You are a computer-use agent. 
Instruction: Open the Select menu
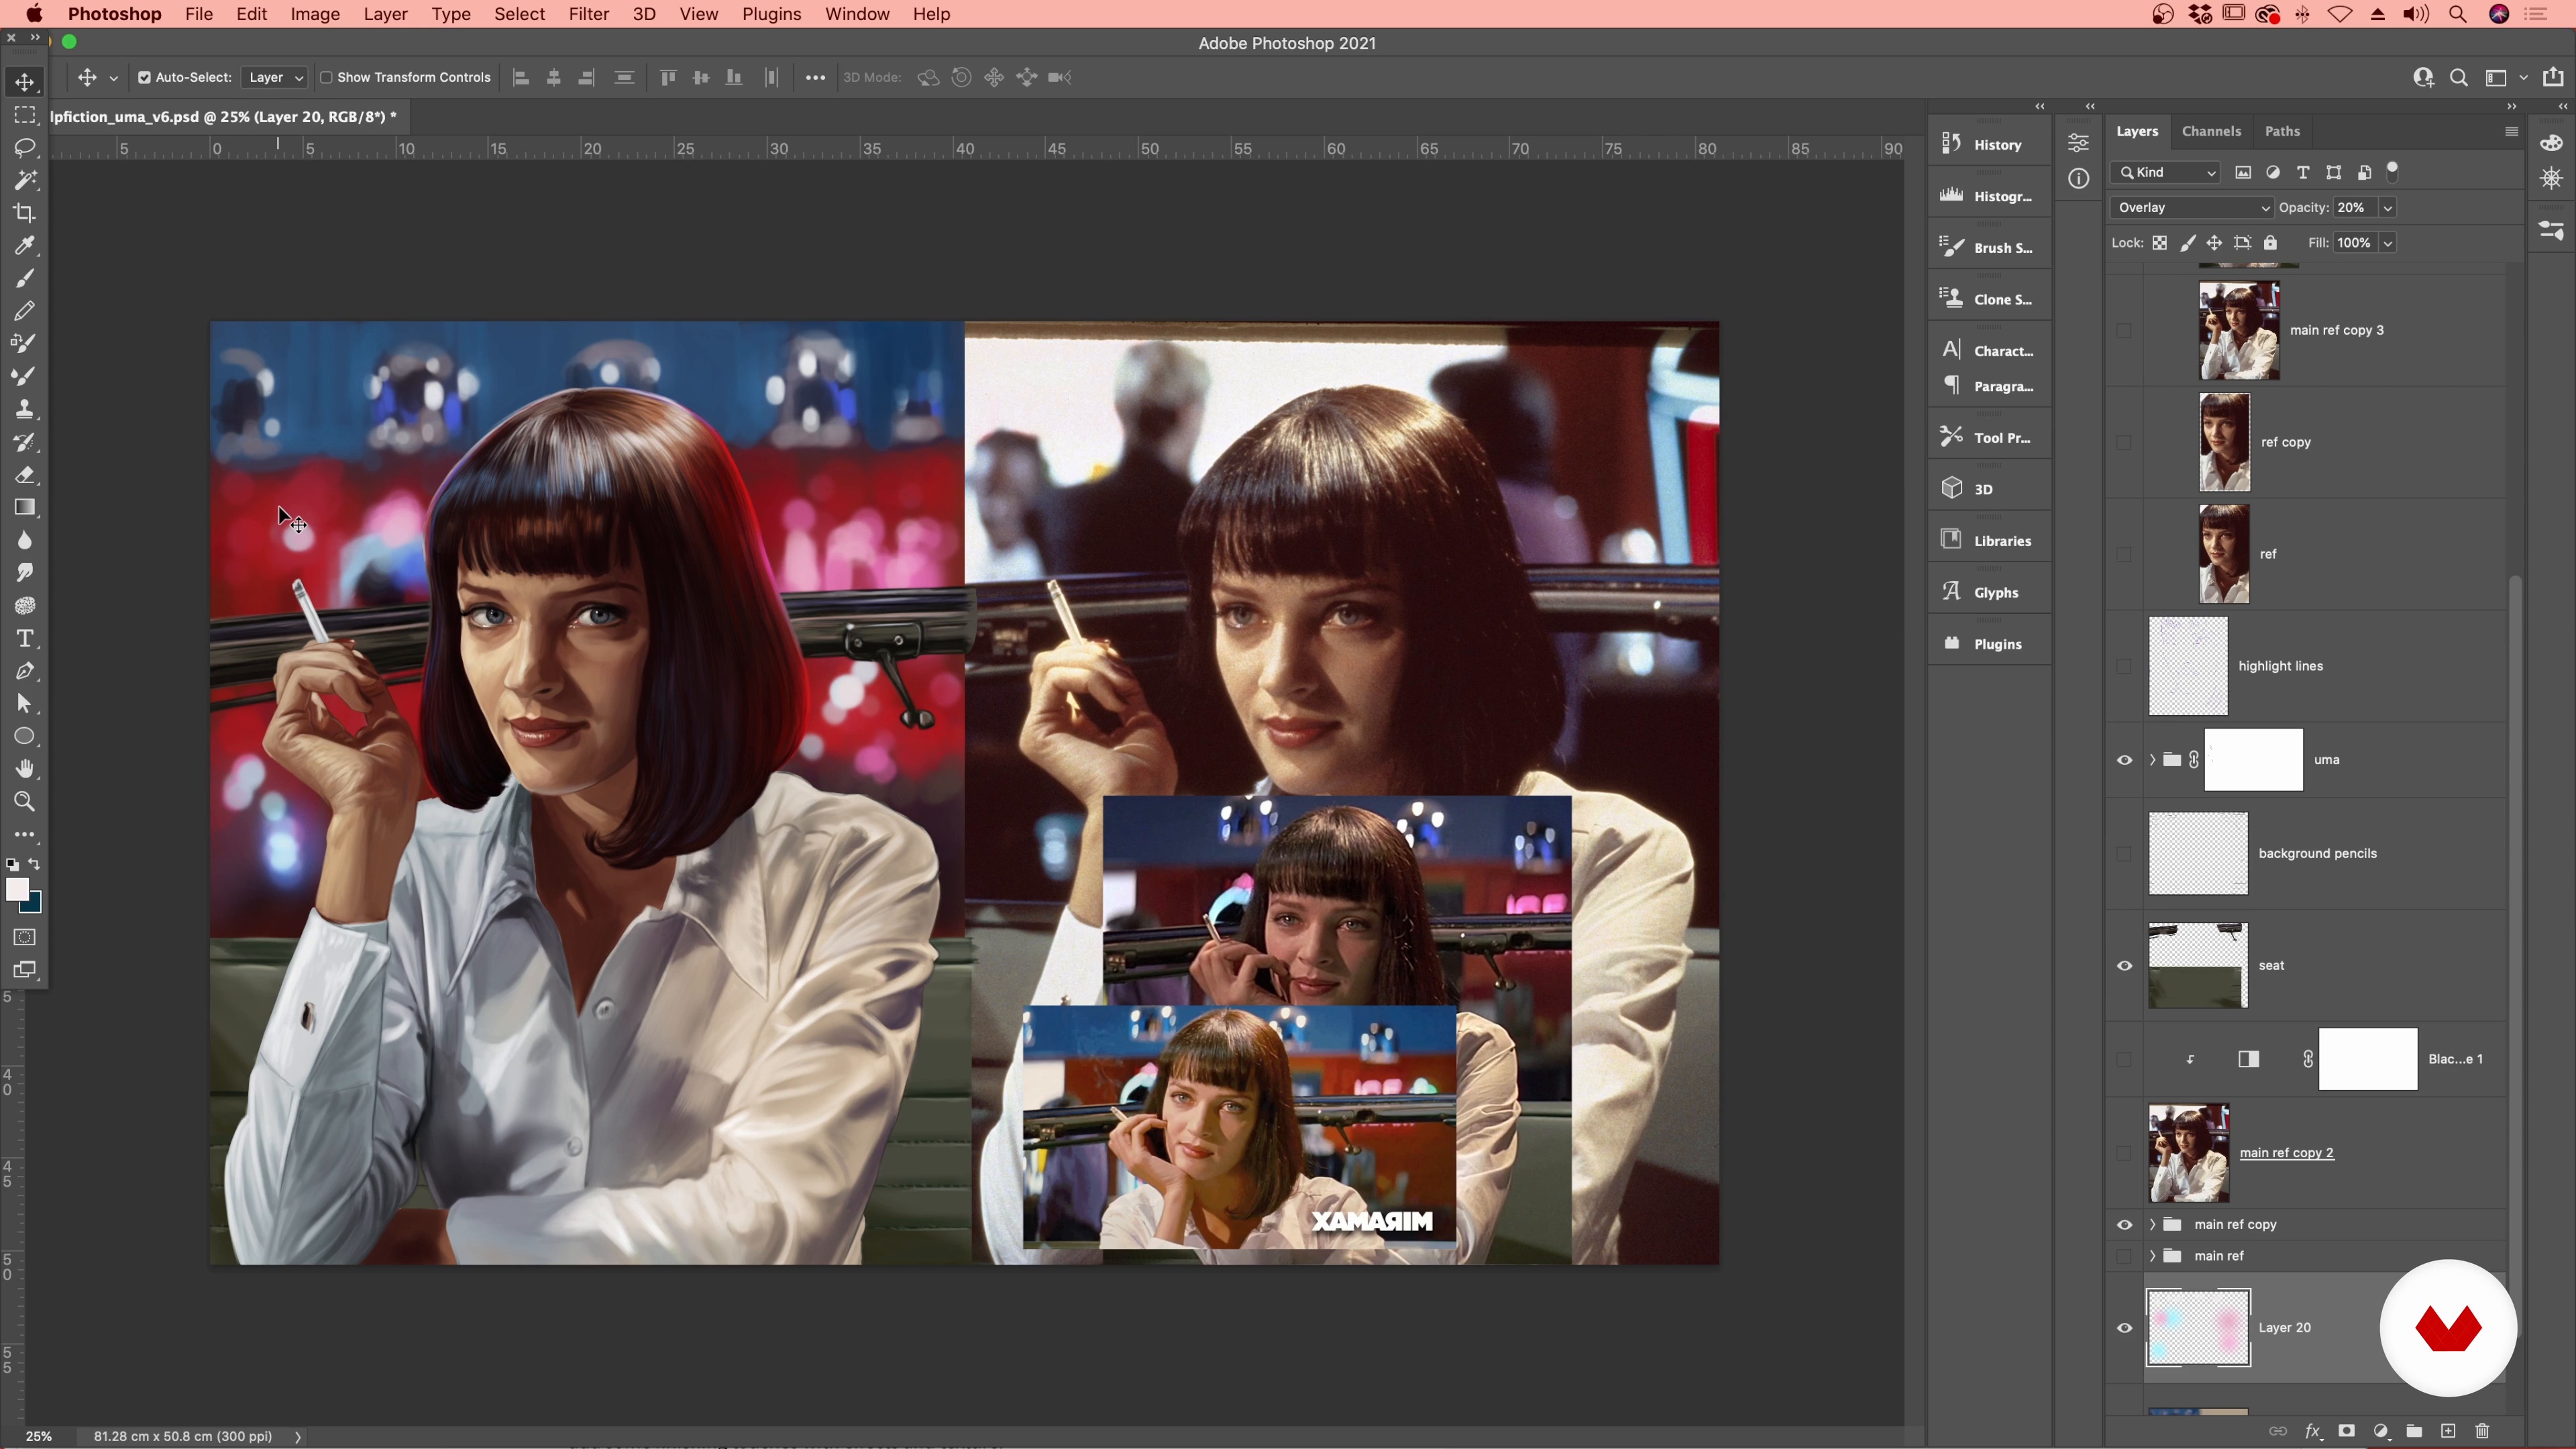pyautogui.click(x=519, y=14)
